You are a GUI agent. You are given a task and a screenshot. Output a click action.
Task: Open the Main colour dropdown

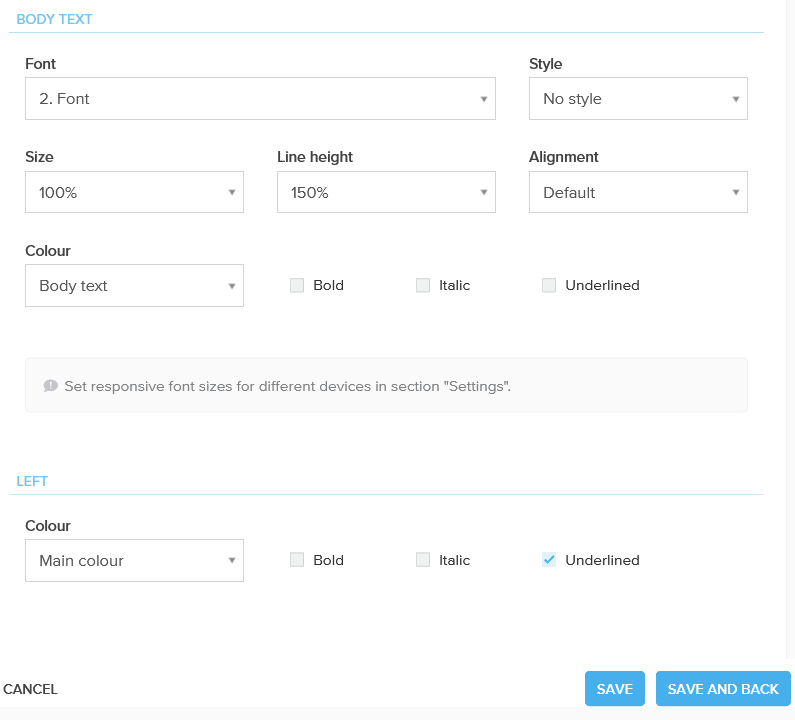134,560
